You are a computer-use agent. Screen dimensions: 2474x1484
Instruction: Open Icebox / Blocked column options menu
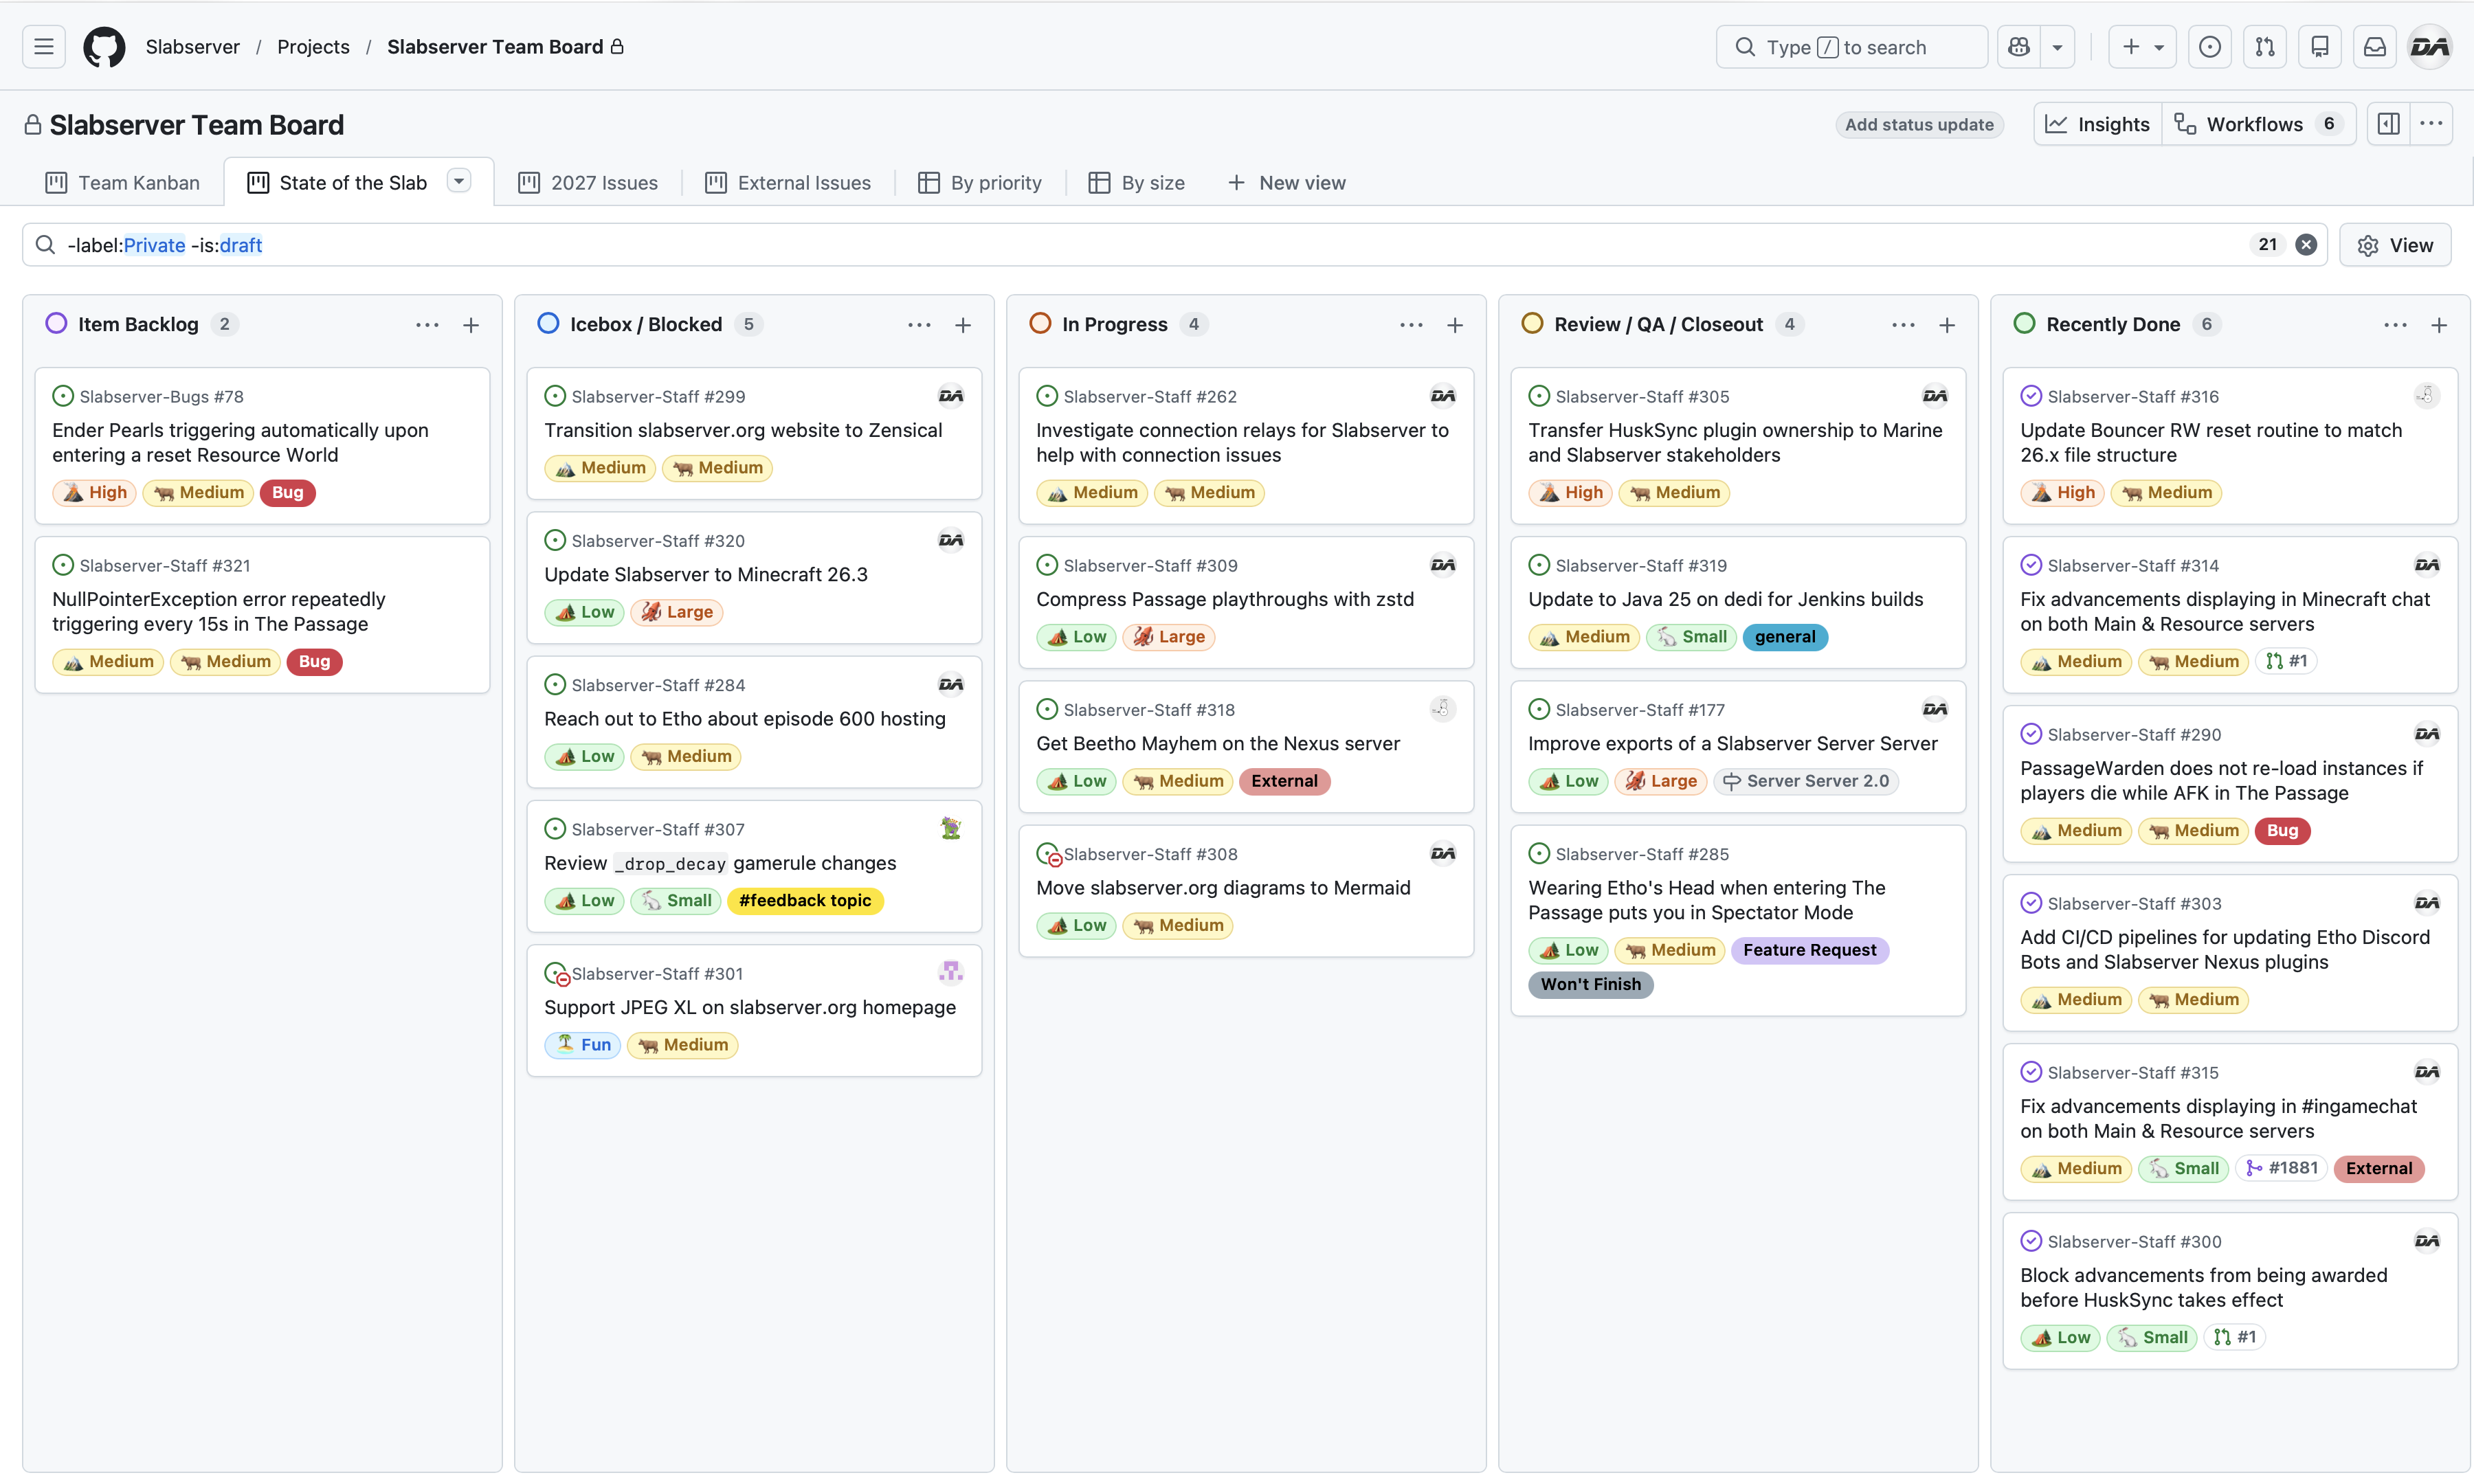[919, 325]
